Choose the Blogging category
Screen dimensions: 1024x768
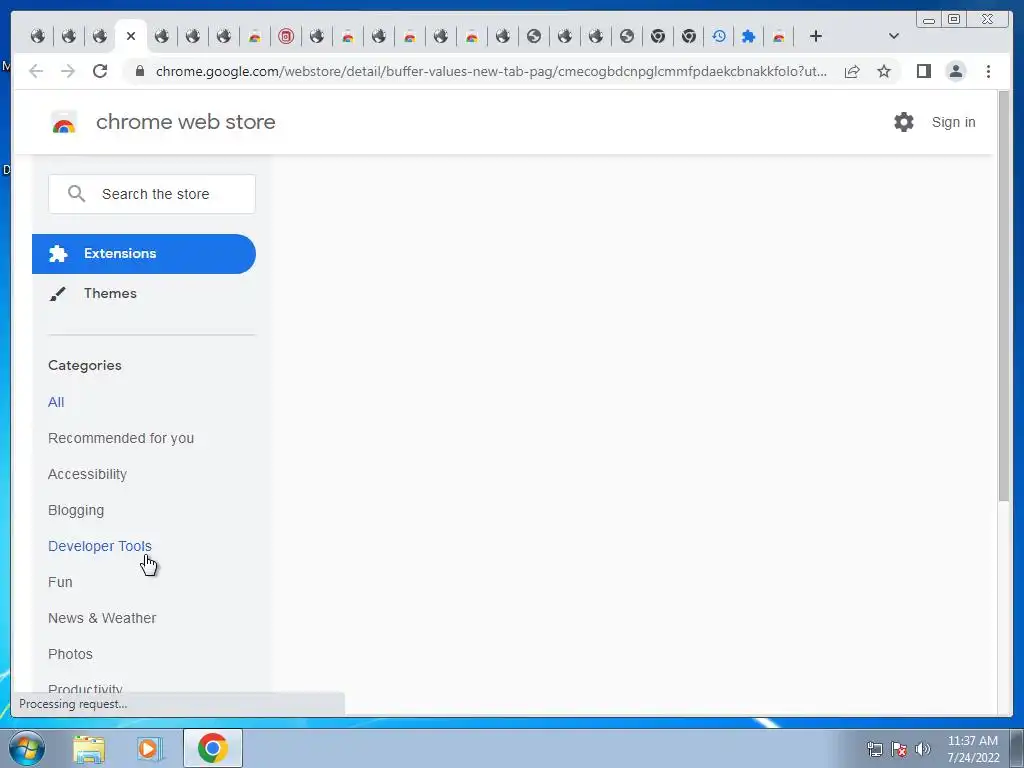click(x=76, y=510)
